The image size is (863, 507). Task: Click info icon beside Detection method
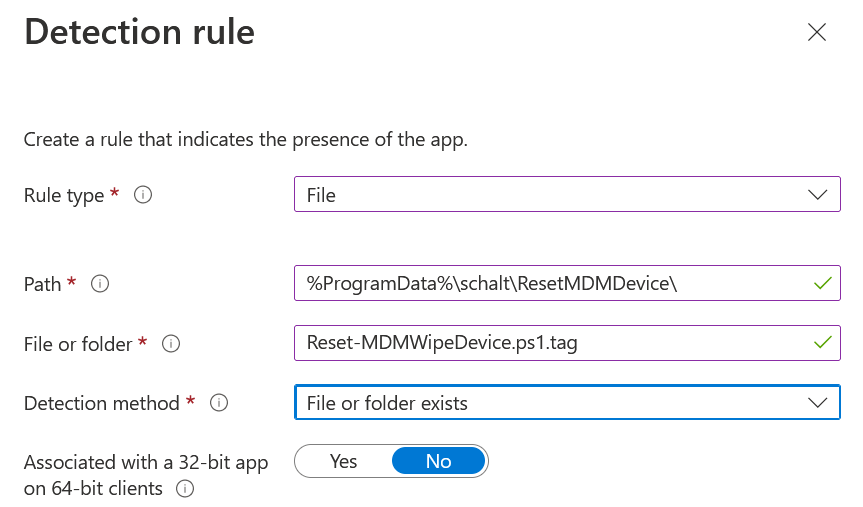(219, 404)
